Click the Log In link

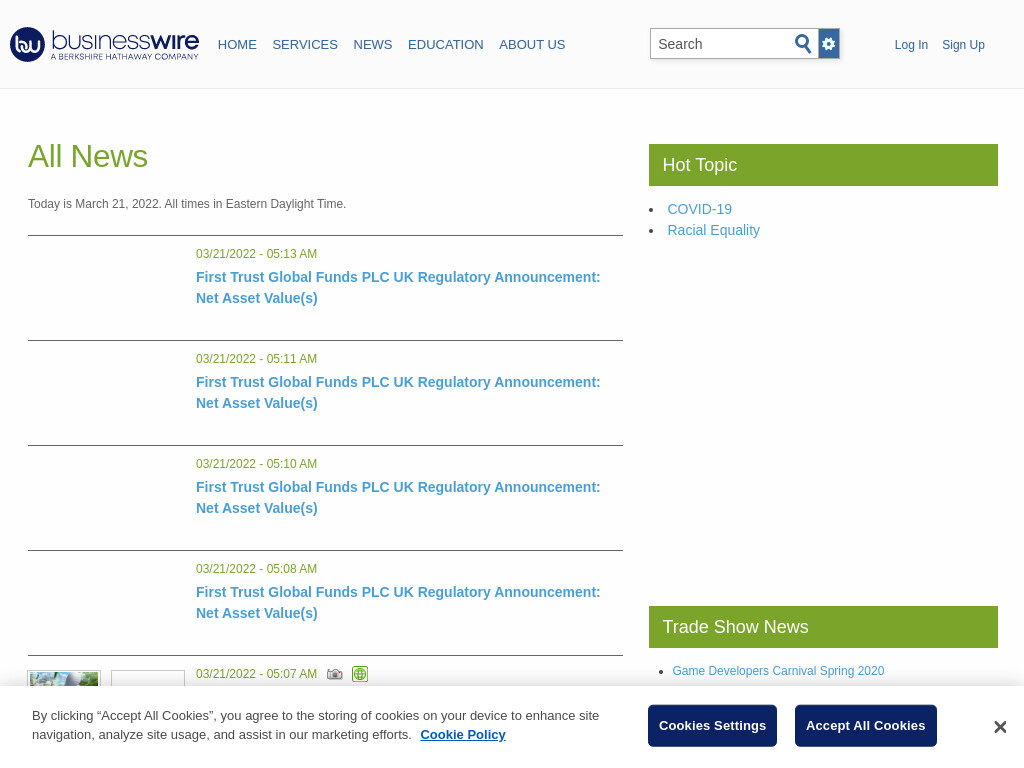pyautogui.click(x=911, y=44)
